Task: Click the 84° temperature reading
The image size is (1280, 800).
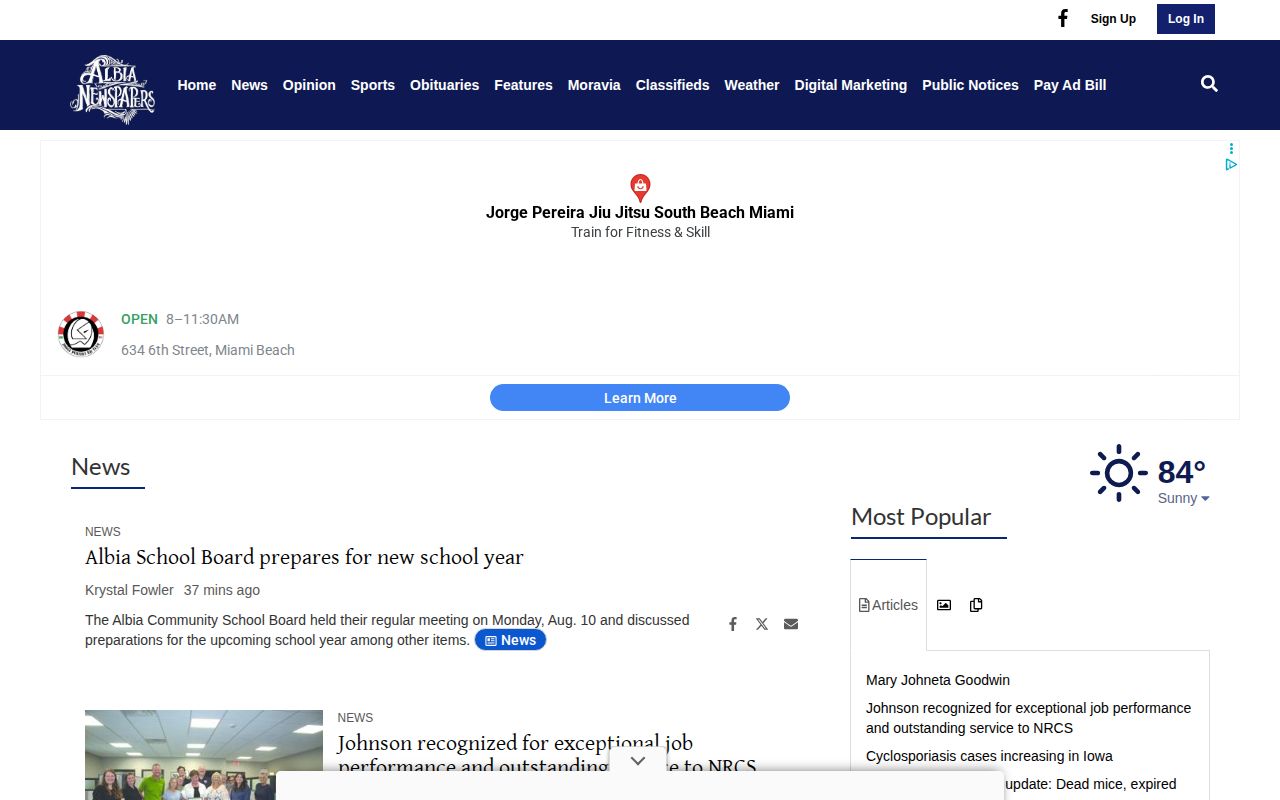Action: pos(1181,471)
